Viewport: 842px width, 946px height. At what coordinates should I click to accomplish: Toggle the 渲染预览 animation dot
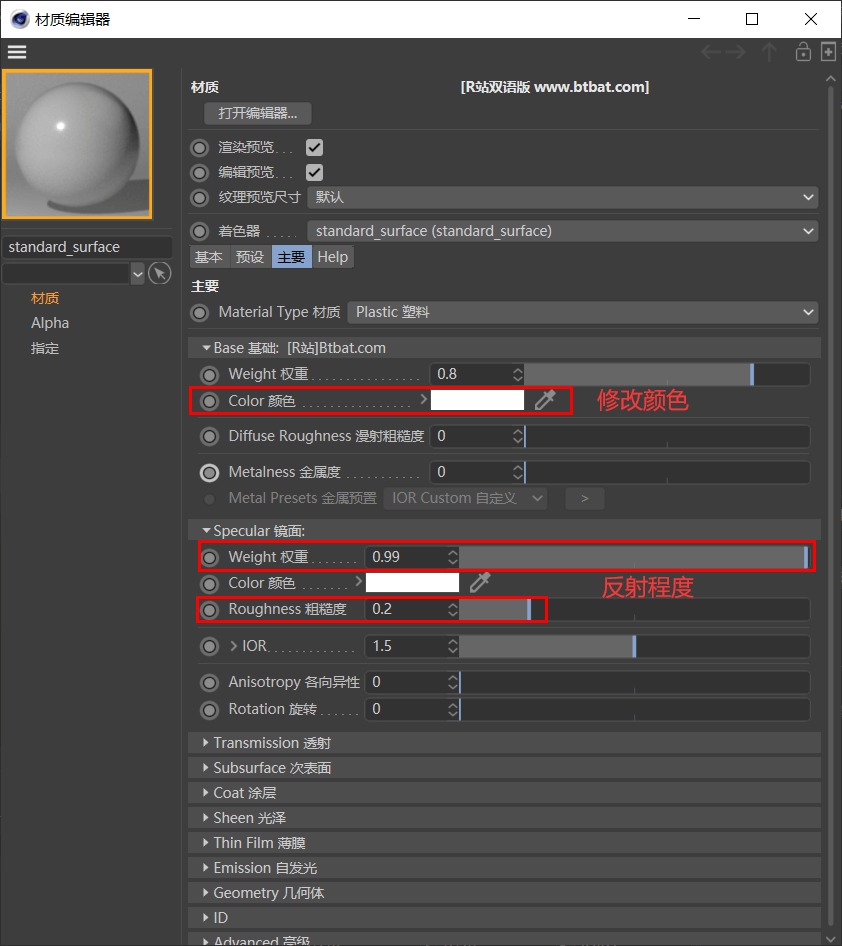(199, 148)
